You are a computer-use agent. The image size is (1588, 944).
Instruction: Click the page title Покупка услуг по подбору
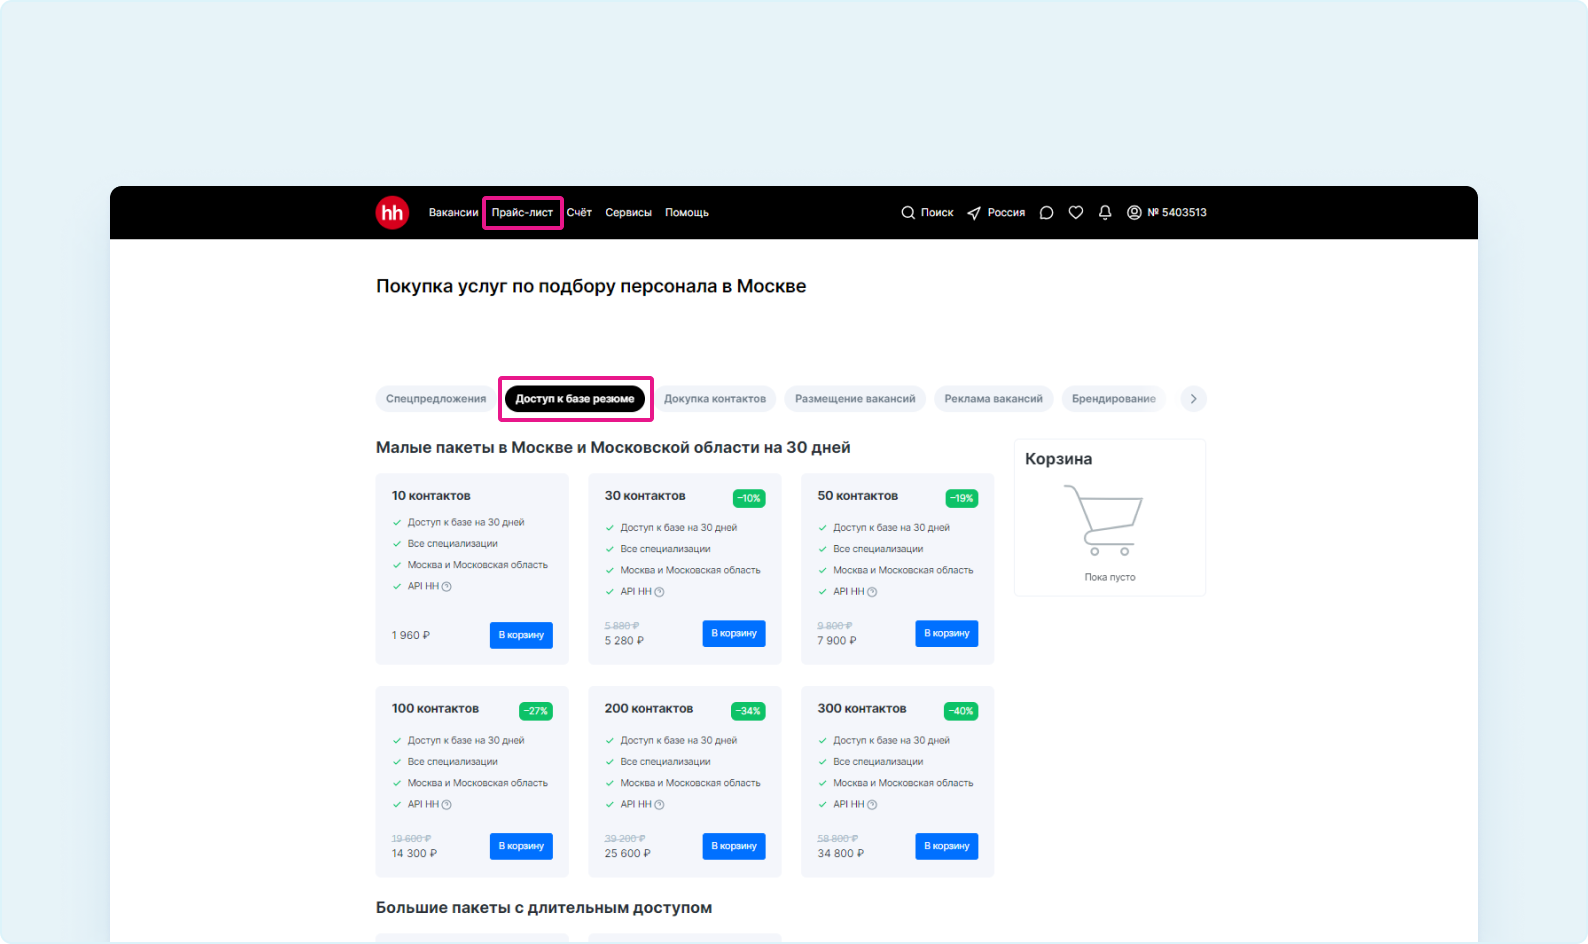591,286
